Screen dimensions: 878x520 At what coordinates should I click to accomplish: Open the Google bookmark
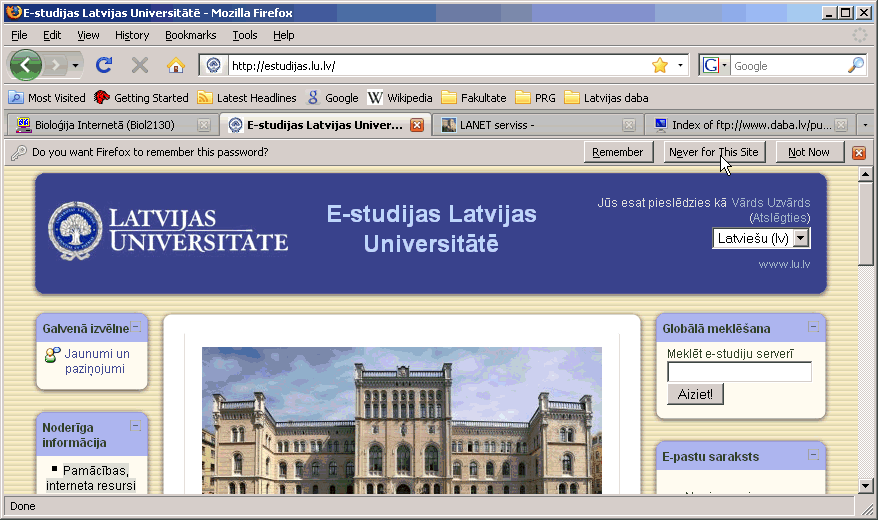click(333, 98)
